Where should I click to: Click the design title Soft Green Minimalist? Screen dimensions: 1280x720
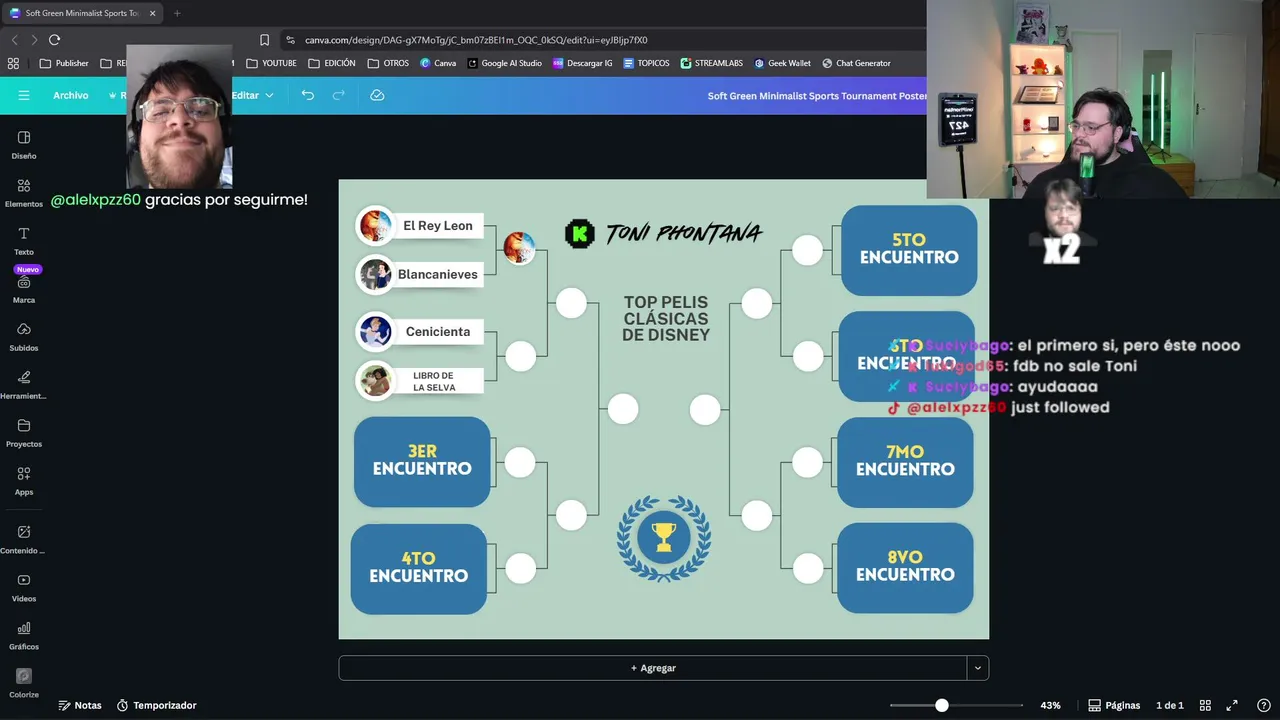point(816,96)
